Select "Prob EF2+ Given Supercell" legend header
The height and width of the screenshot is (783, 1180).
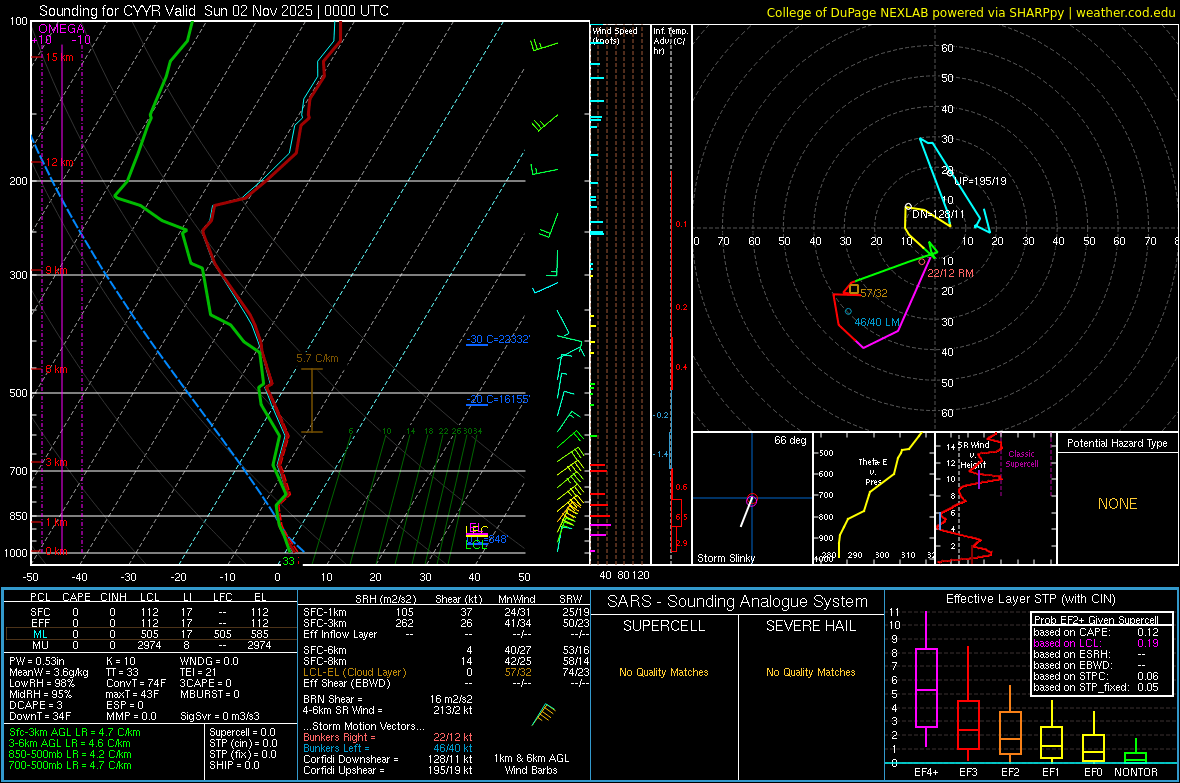1096,620
